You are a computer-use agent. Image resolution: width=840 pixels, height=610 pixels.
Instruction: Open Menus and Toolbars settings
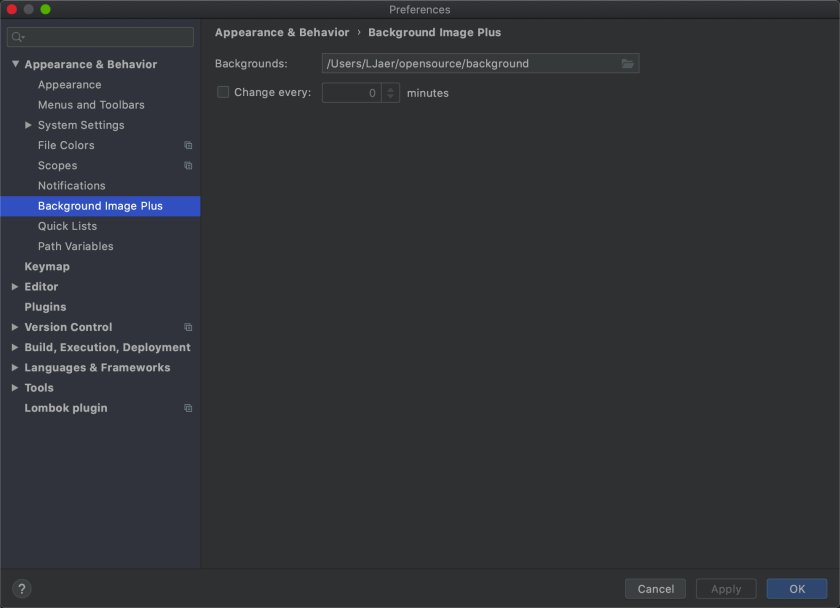click(x=91, y=105)
